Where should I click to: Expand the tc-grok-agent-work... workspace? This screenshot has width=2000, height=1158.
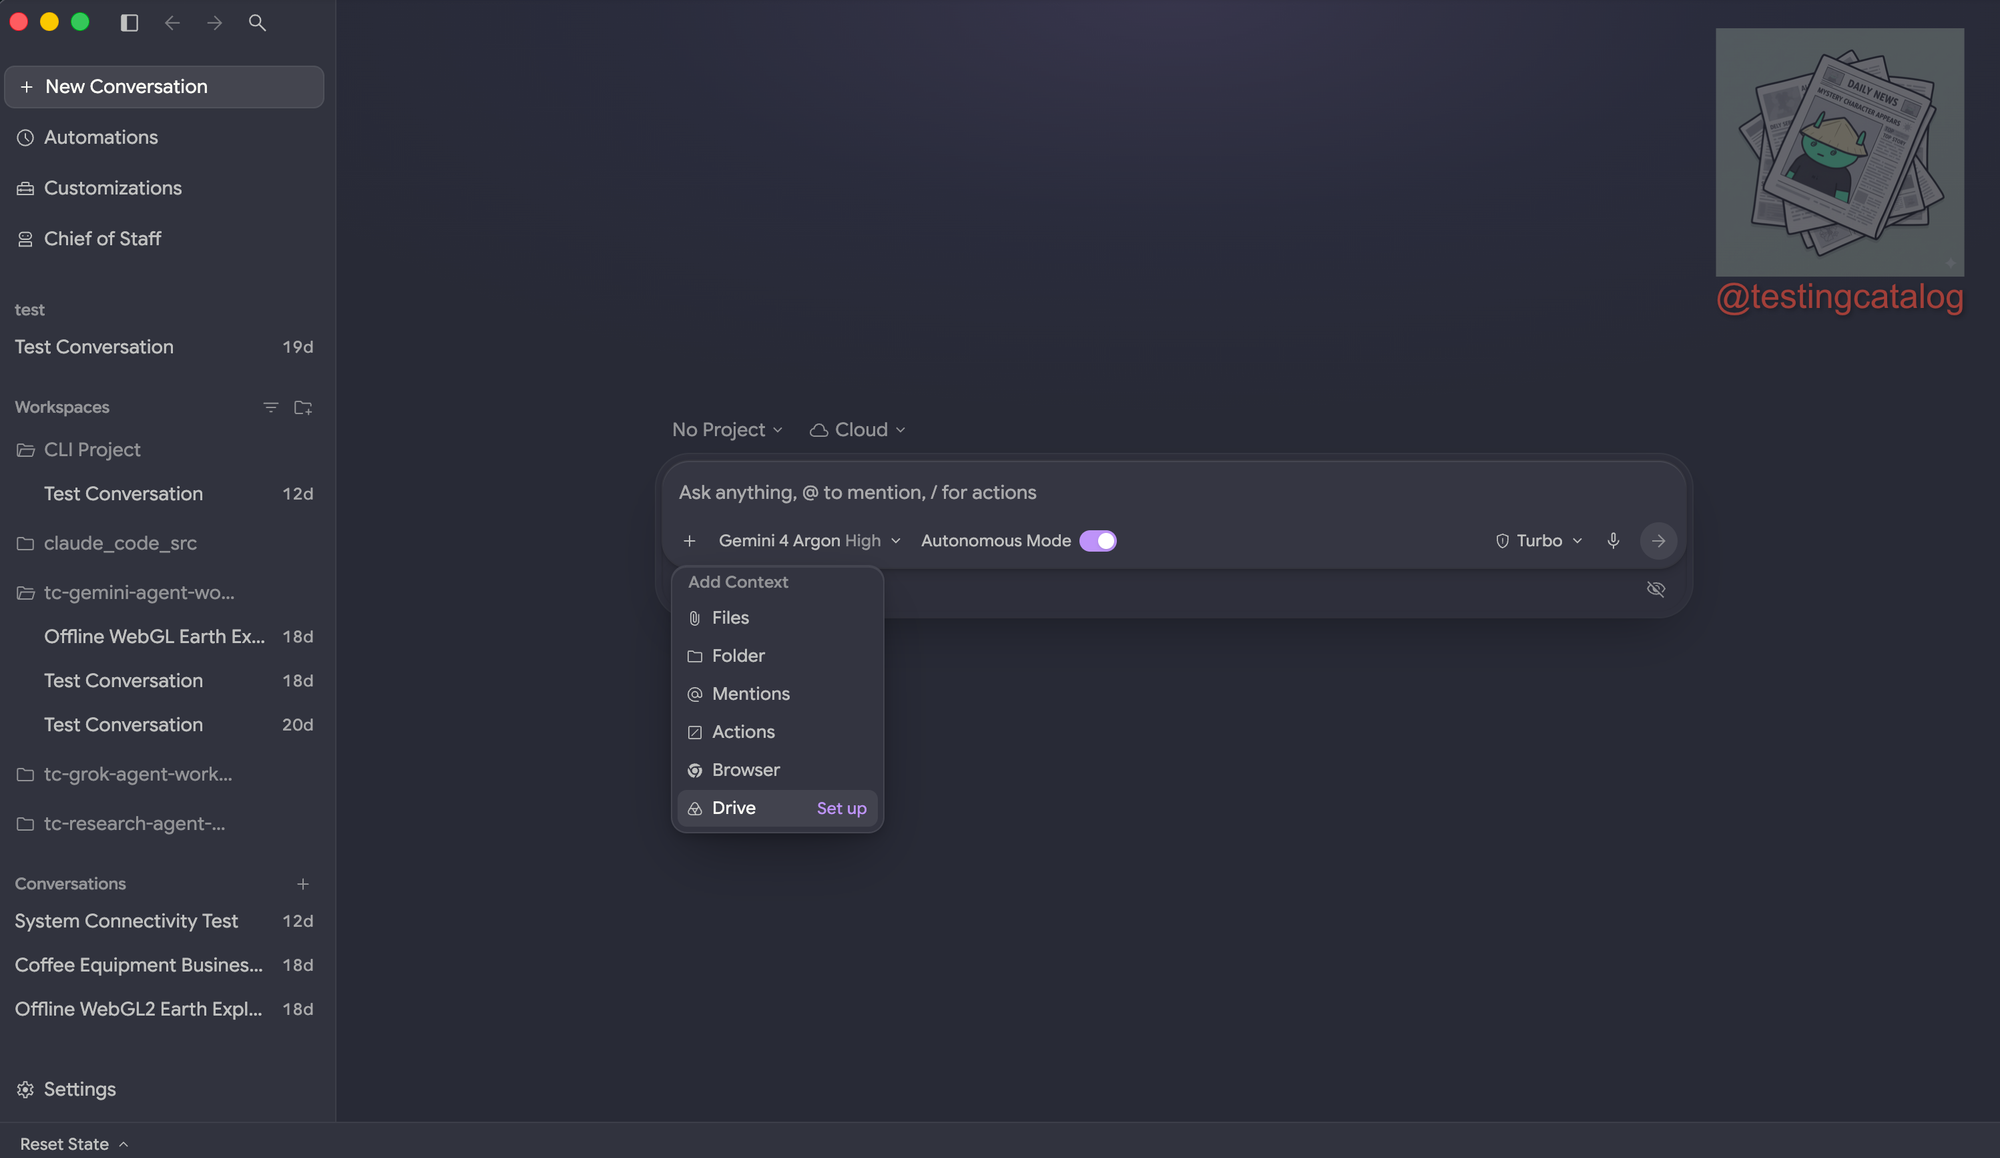(164, 774)
